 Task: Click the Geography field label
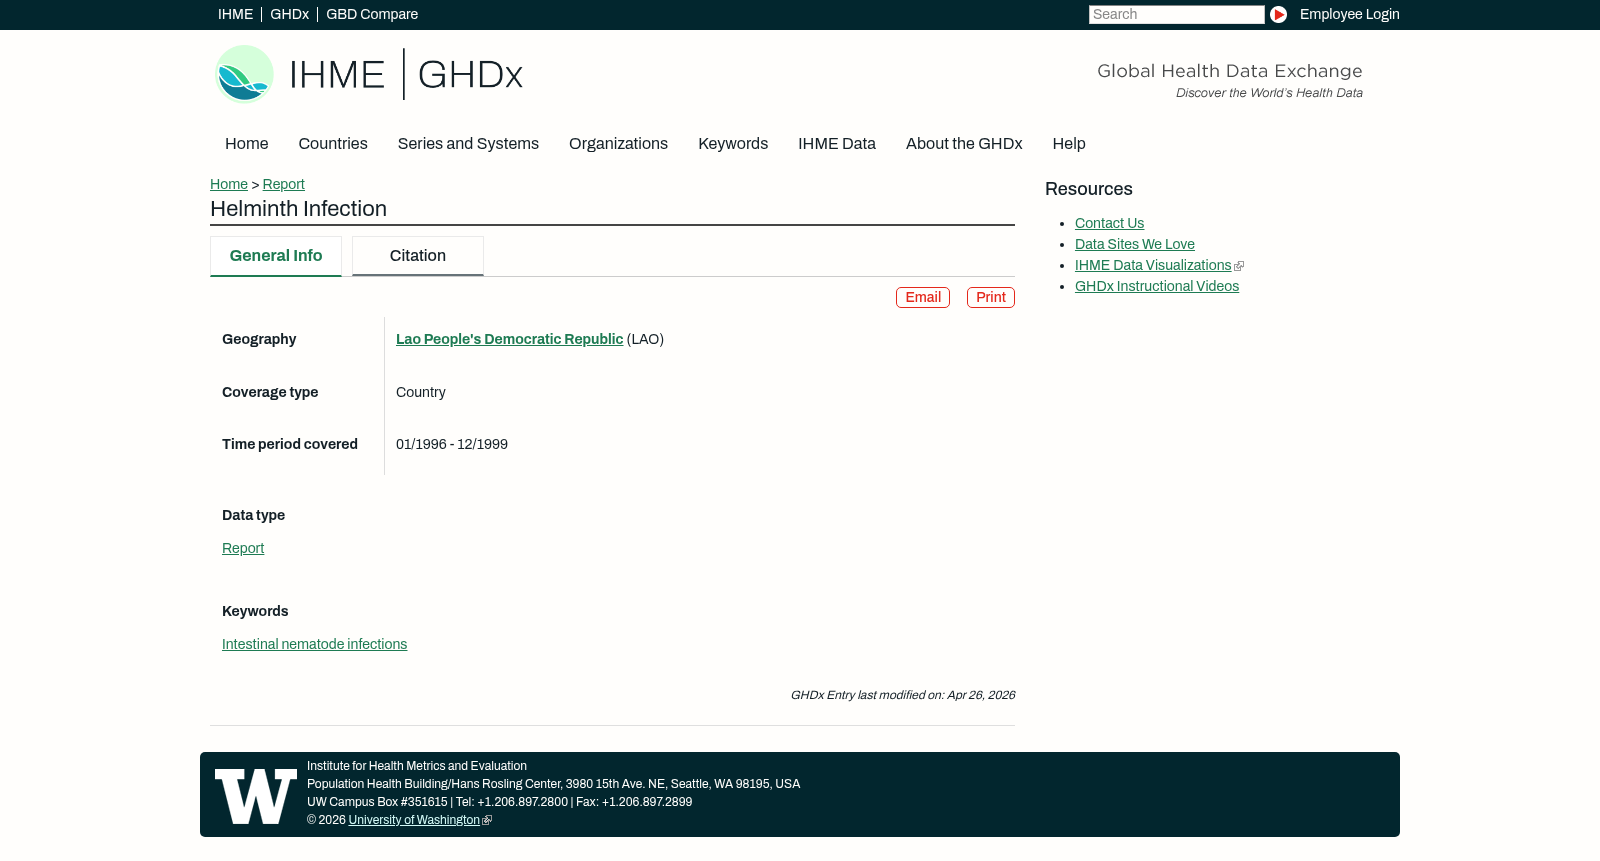[259, 340]
